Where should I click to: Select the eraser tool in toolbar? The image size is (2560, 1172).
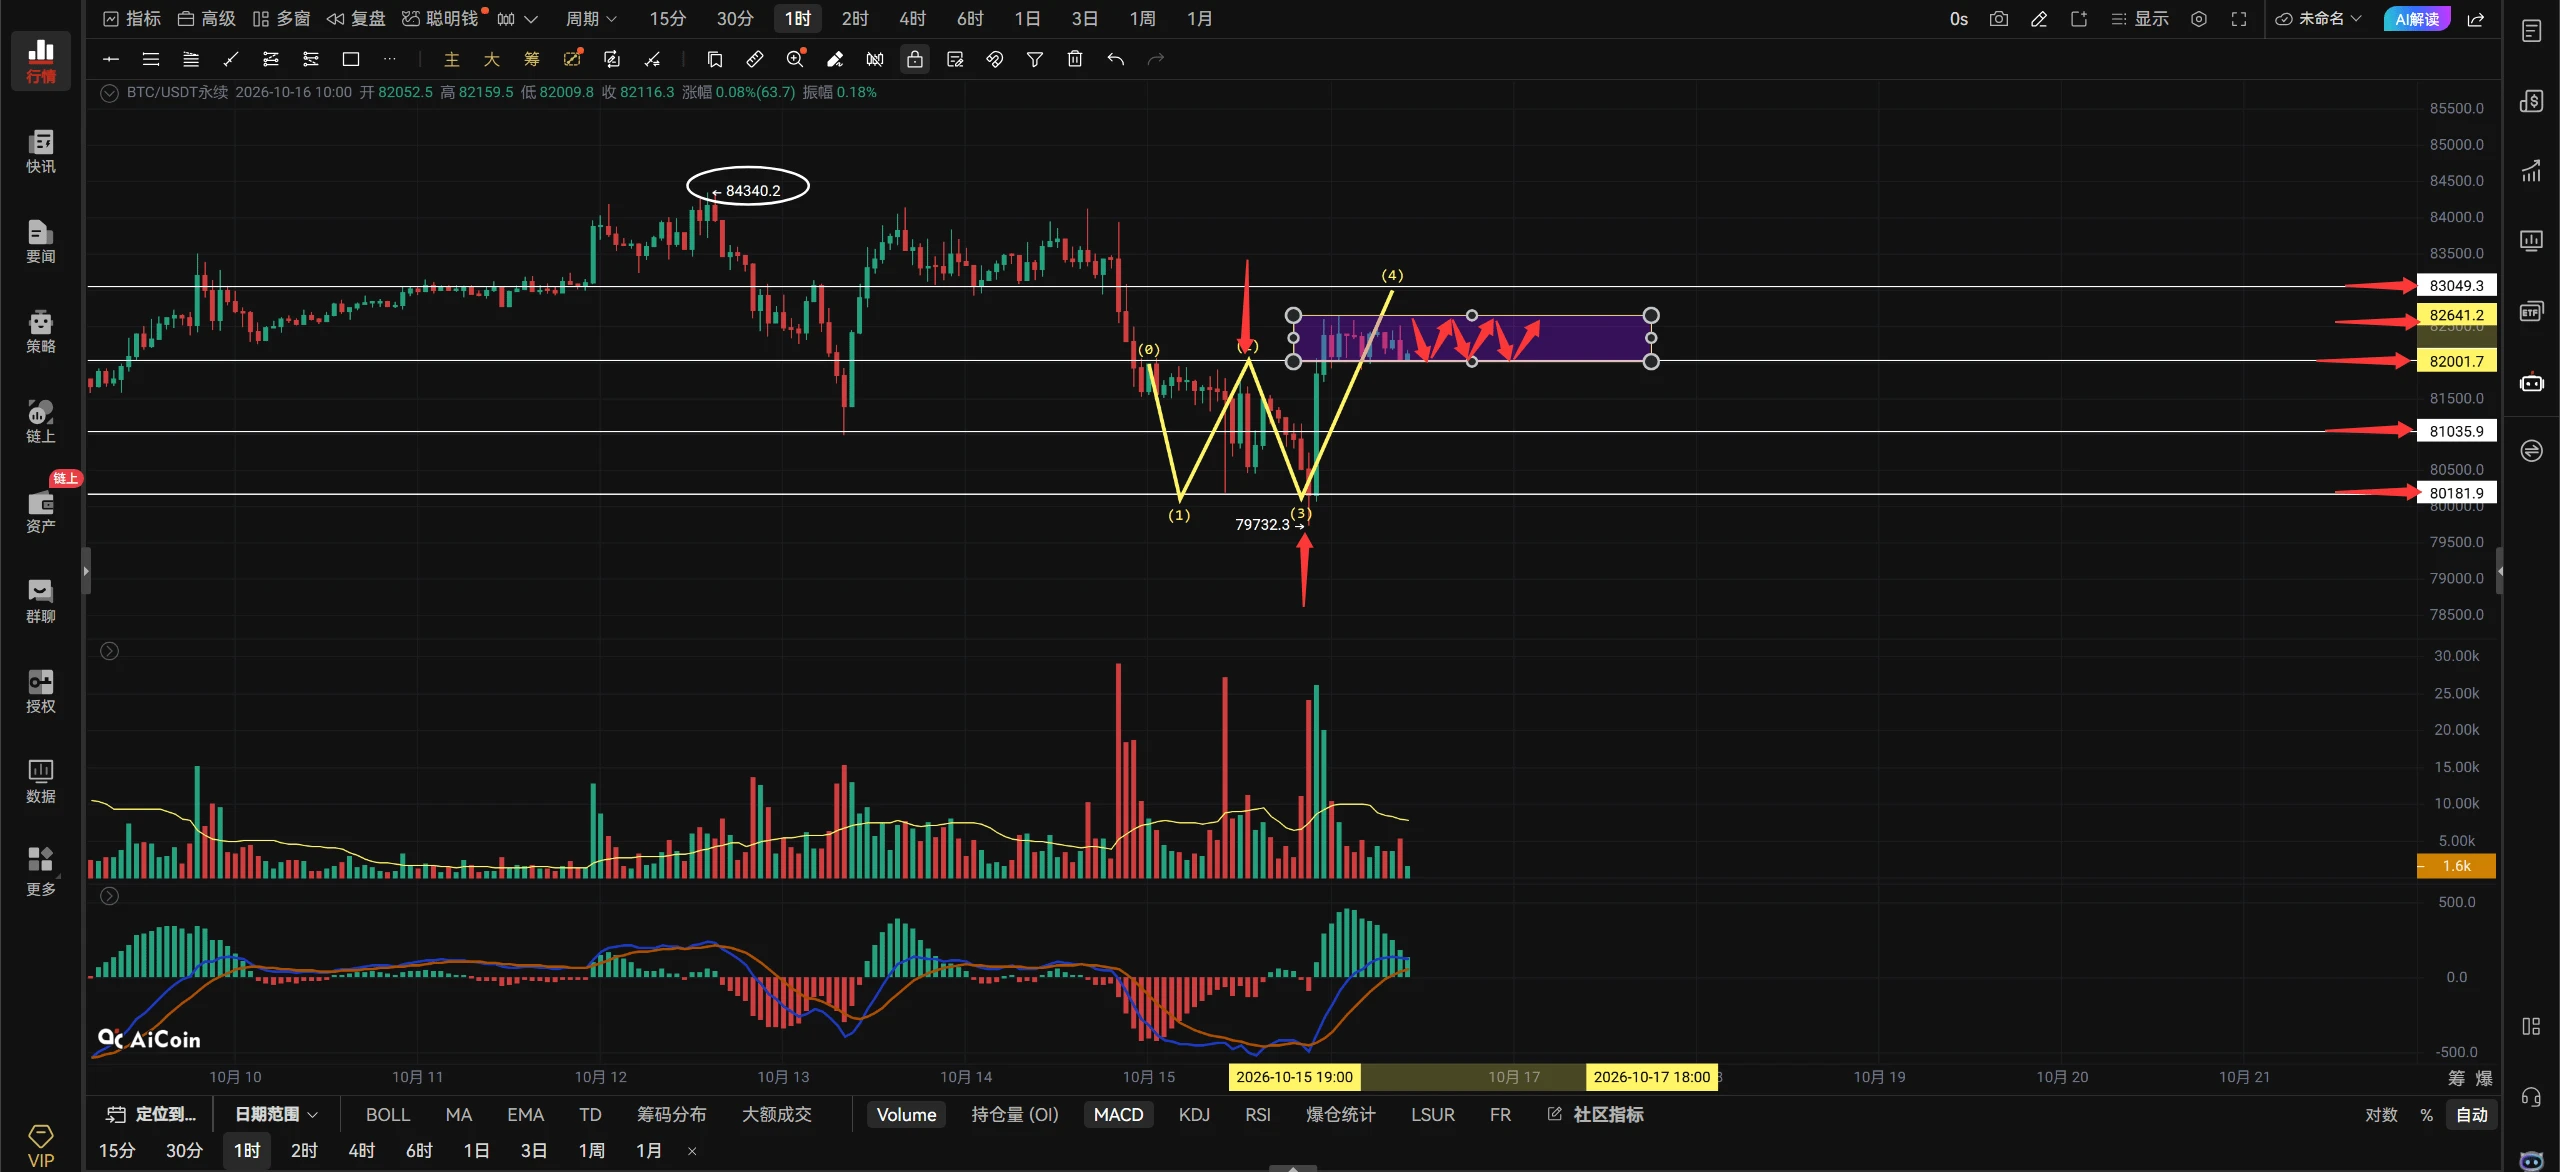[x=835, y=60]
